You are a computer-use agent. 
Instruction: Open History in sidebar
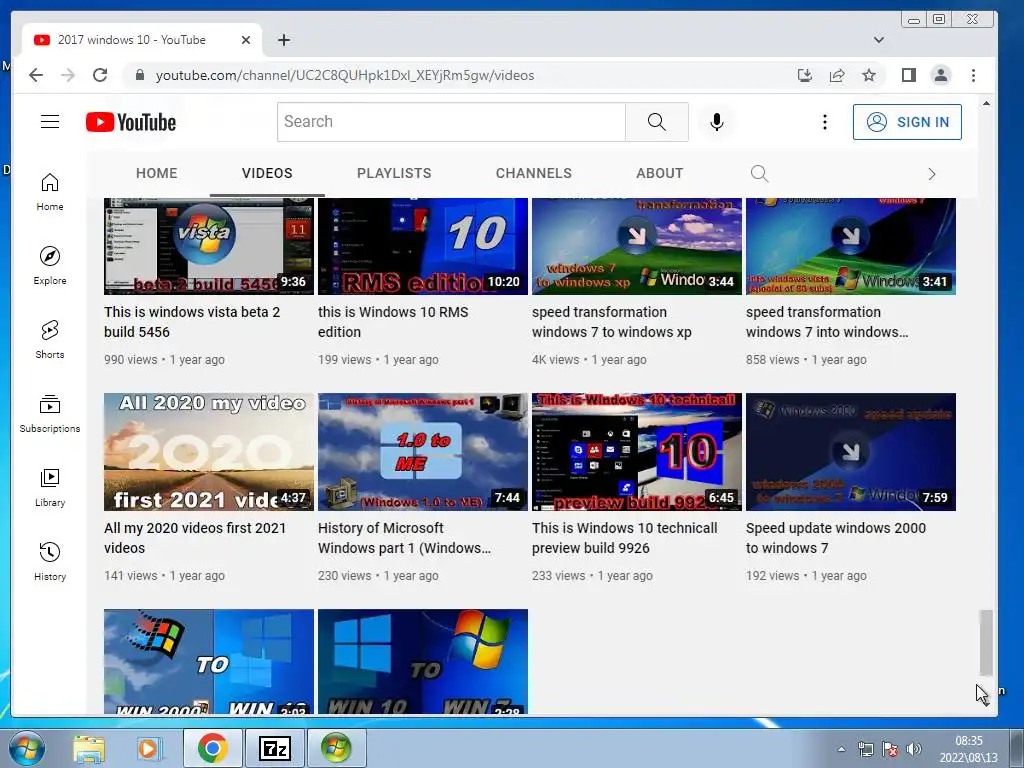50,562
